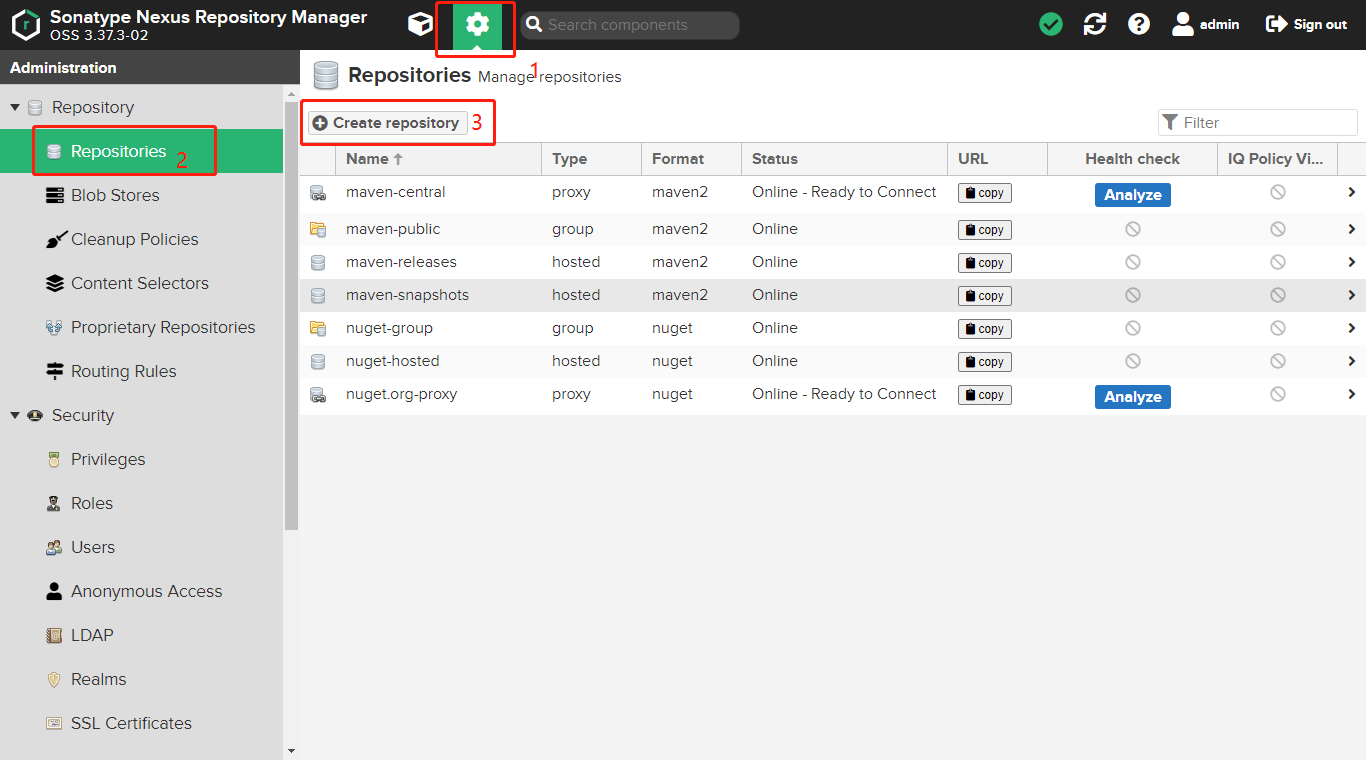The height and width of the screenshot is (760, 1366).
Task: Click maven-central IQ policy disabled icon
Action: [1277, 192]
